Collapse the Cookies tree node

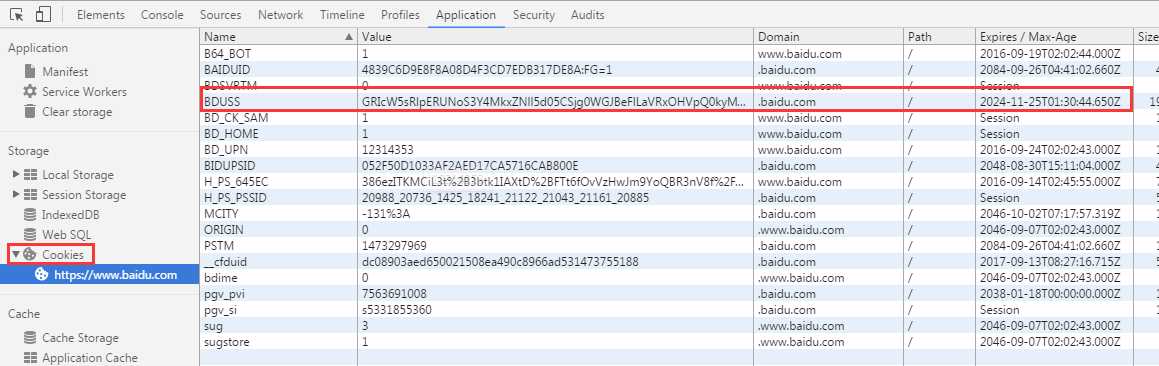16,254
